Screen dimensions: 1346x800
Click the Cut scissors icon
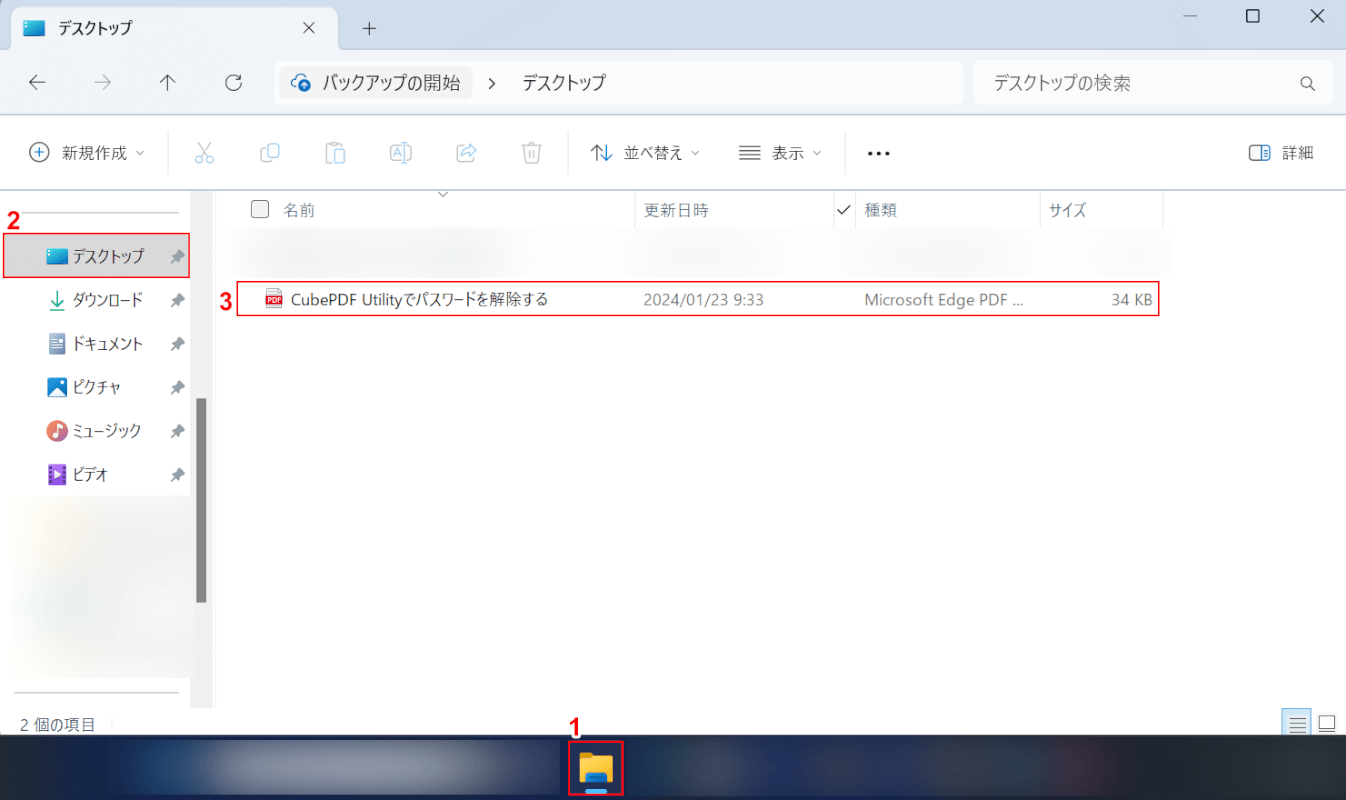[204, 153]
